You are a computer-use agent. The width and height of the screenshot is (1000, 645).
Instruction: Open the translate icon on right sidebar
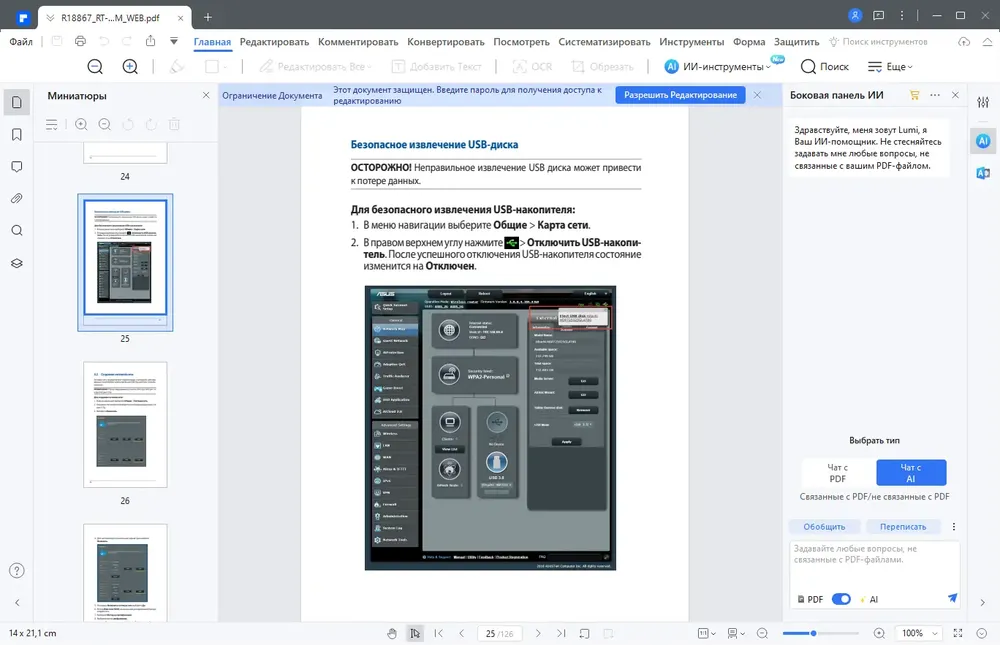[x=983, y=173]
